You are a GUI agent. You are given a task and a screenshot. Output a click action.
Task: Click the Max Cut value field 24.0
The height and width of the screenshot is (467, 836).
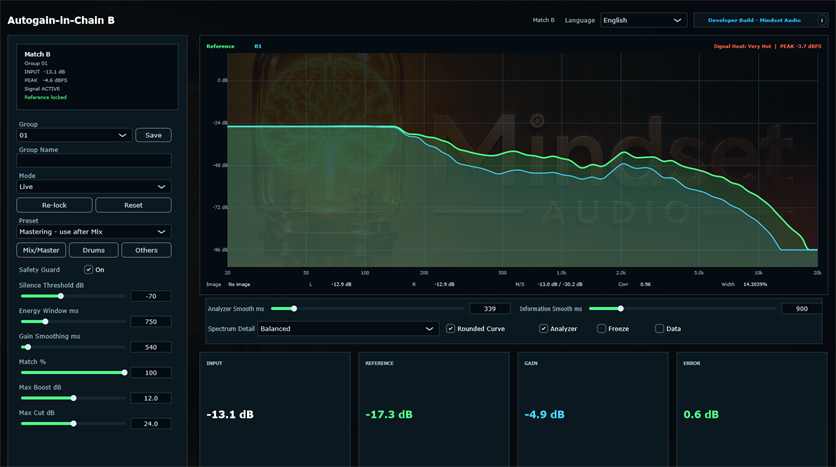pos(151,424)
